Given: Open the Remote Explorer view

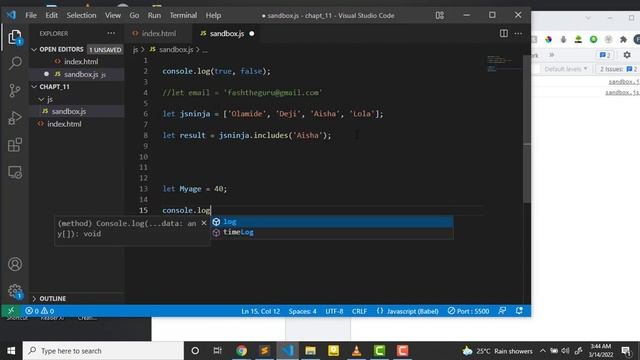Looking at the screenshot, I should click(x=15, y=172).
